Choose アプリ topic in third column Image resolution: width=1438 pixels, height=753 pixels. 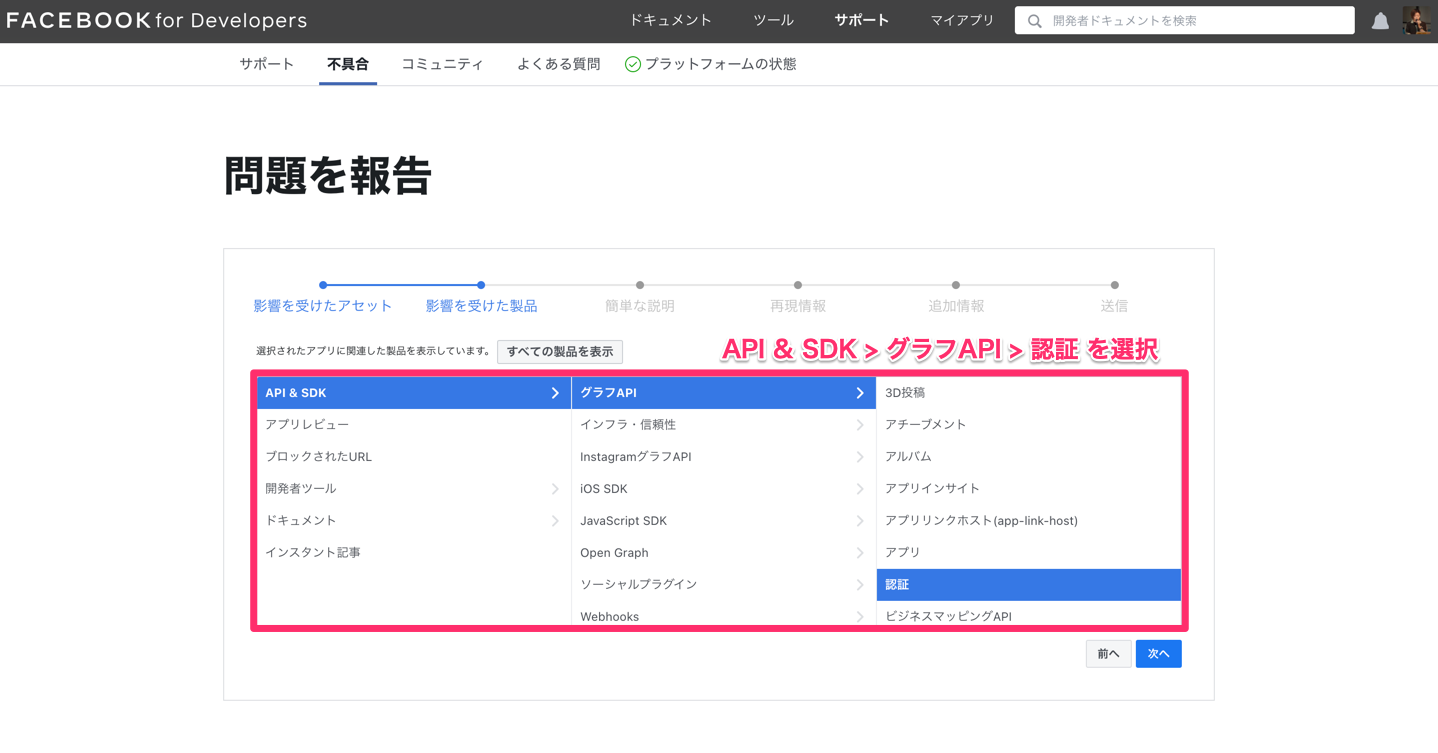click(1029, 553)
